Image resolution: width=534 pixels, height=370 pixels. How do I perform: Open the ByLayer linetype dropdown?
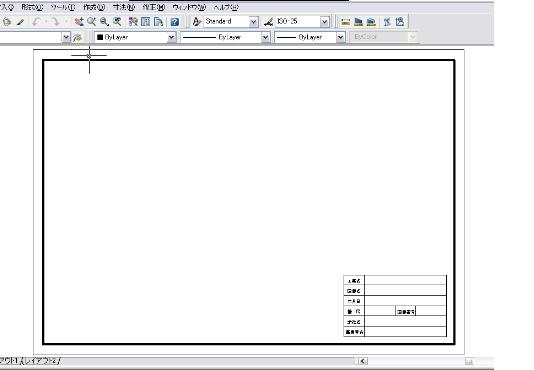[x=225, y=37]
